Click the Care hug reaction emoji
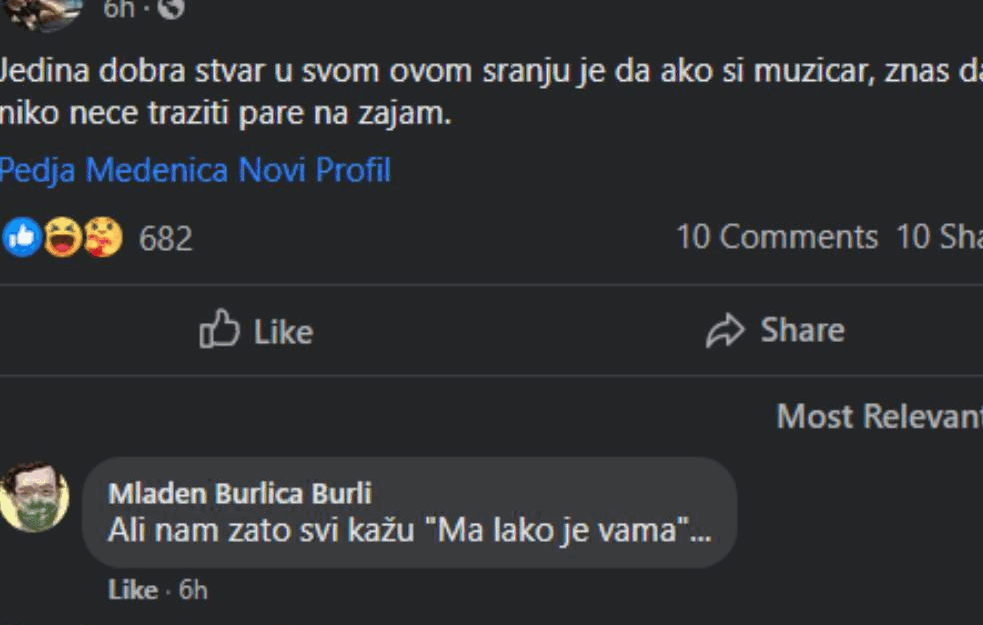The height and width of the screenshot is (625, 983). point(103,237)
